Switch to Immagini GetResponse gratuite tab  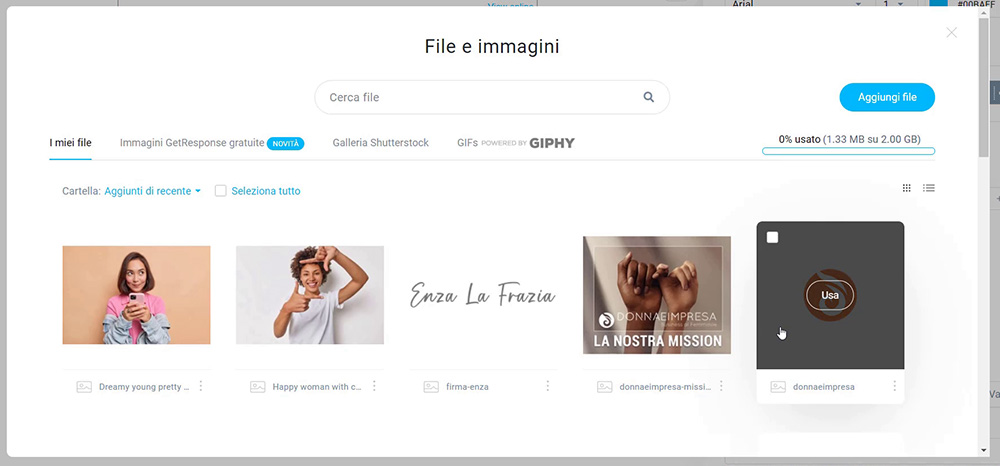(x=192, y=143)
